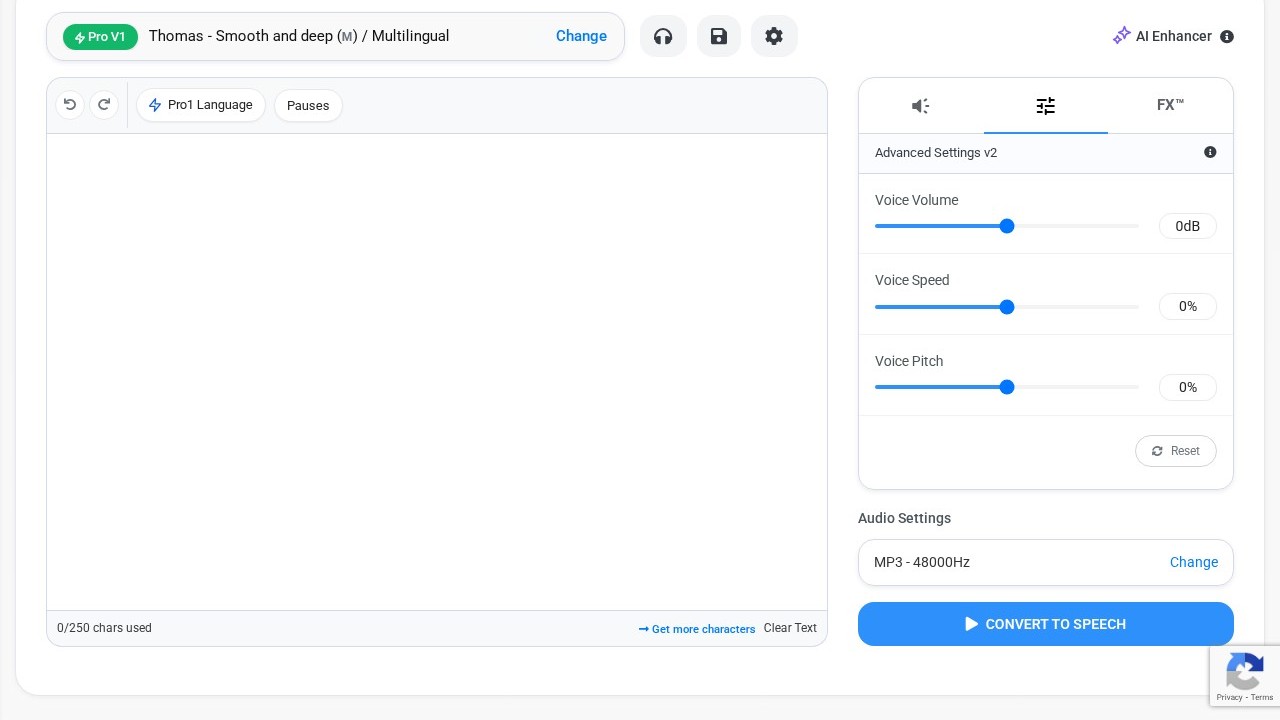Switch to the speaker volume tab

pos(921,106)
